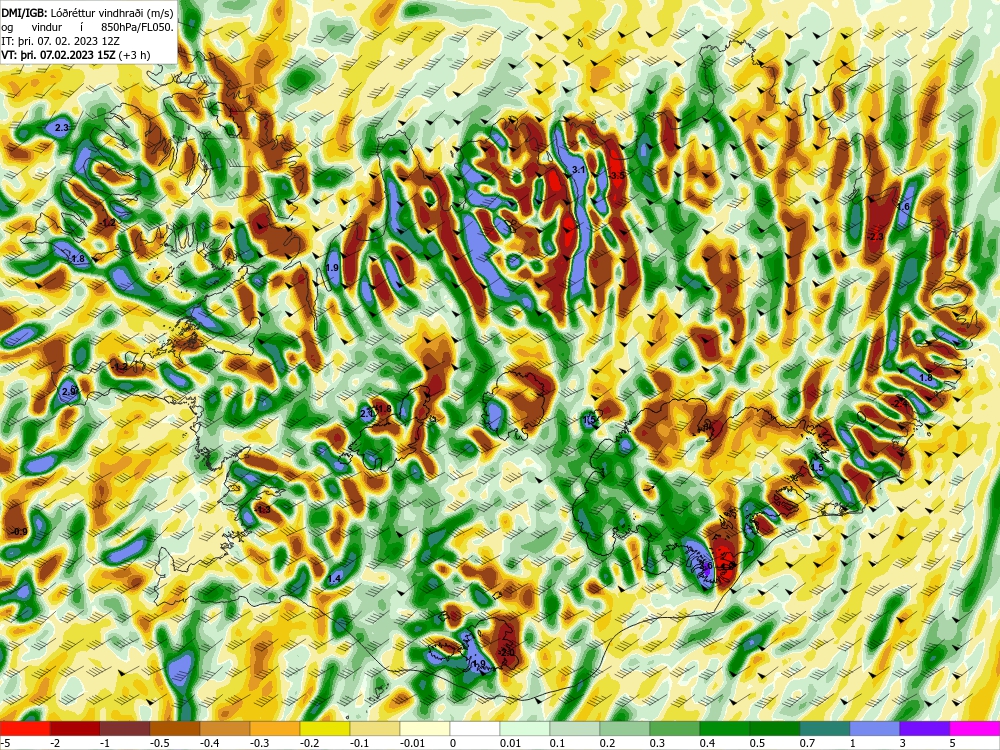Click the magenta legend swatch at the scale end
Screen dimensions: 1000x750
pyautogui.click(x=974, y=728)
